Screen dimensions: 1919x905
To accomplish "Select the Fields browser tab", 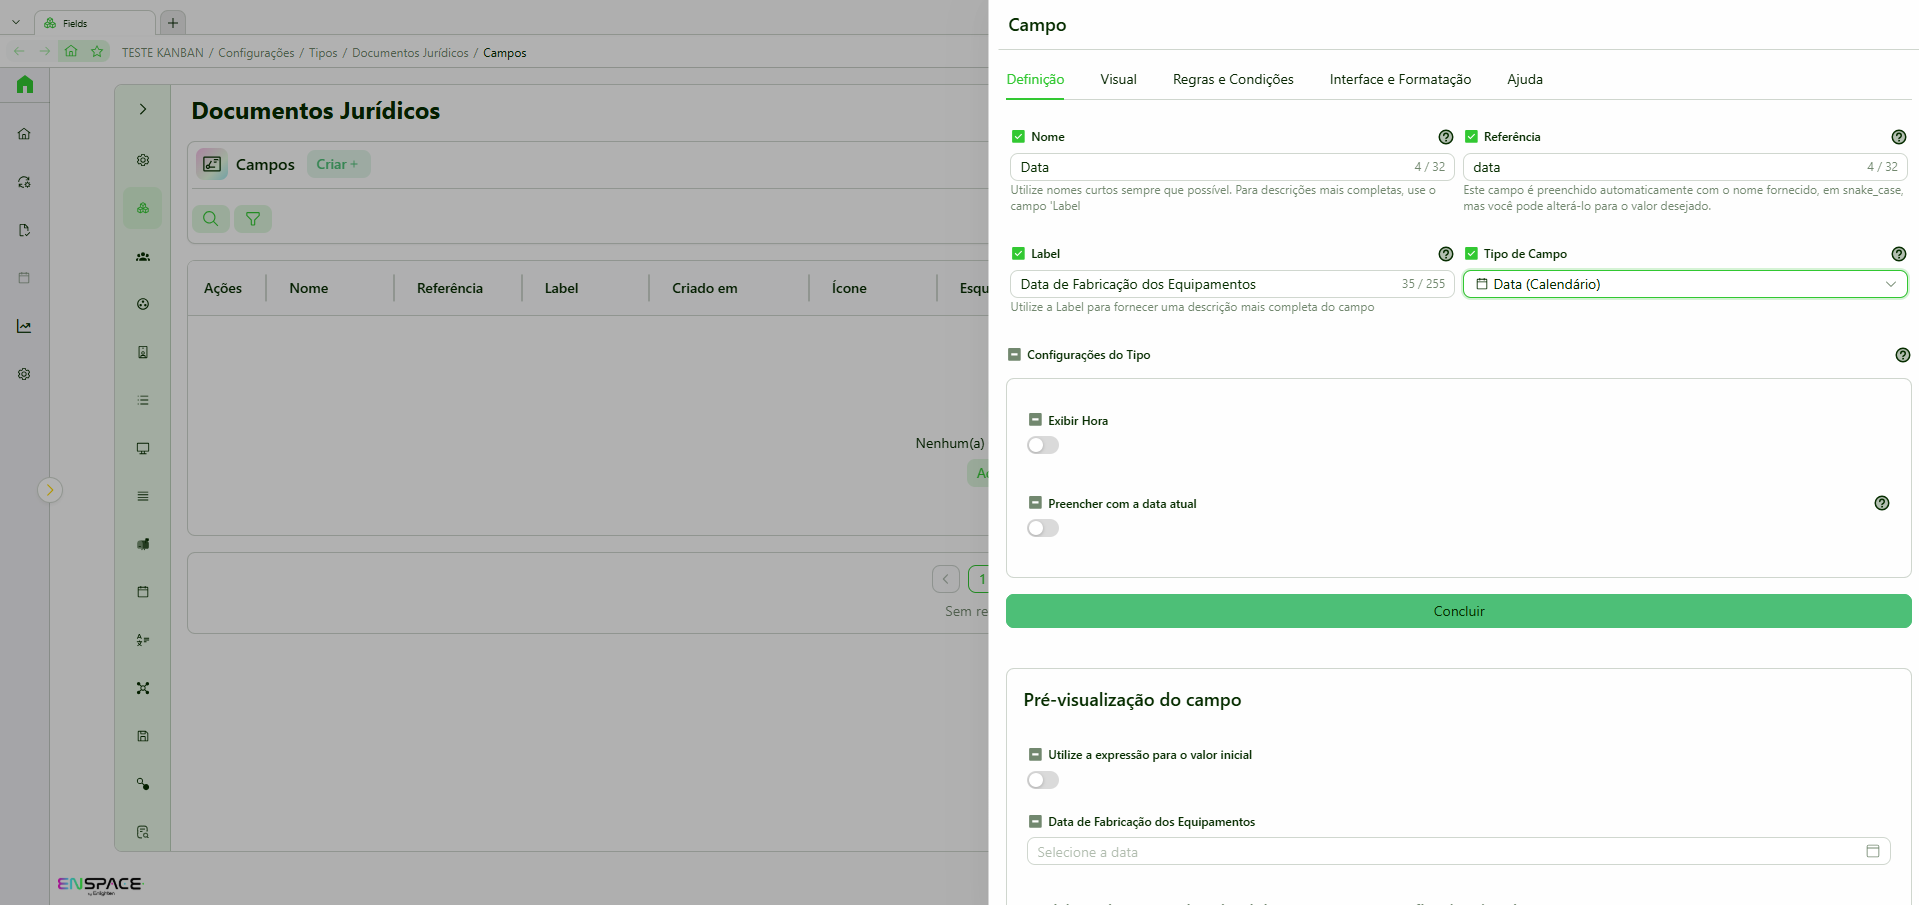I will 95,23.
